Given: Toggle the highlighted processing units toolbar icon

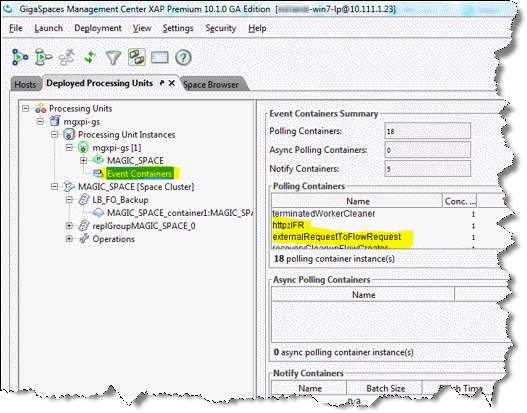Looking at the screenshot, I should 136,57.
